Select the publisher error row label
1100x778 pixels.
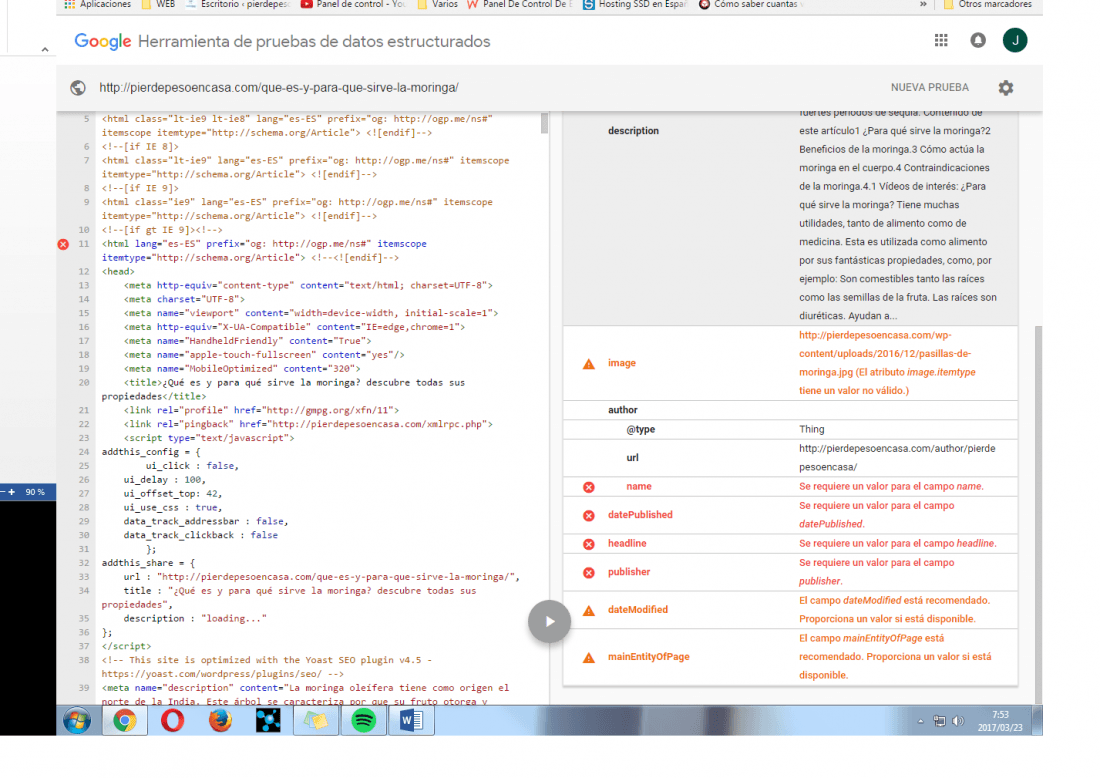[x=629, y=572]
